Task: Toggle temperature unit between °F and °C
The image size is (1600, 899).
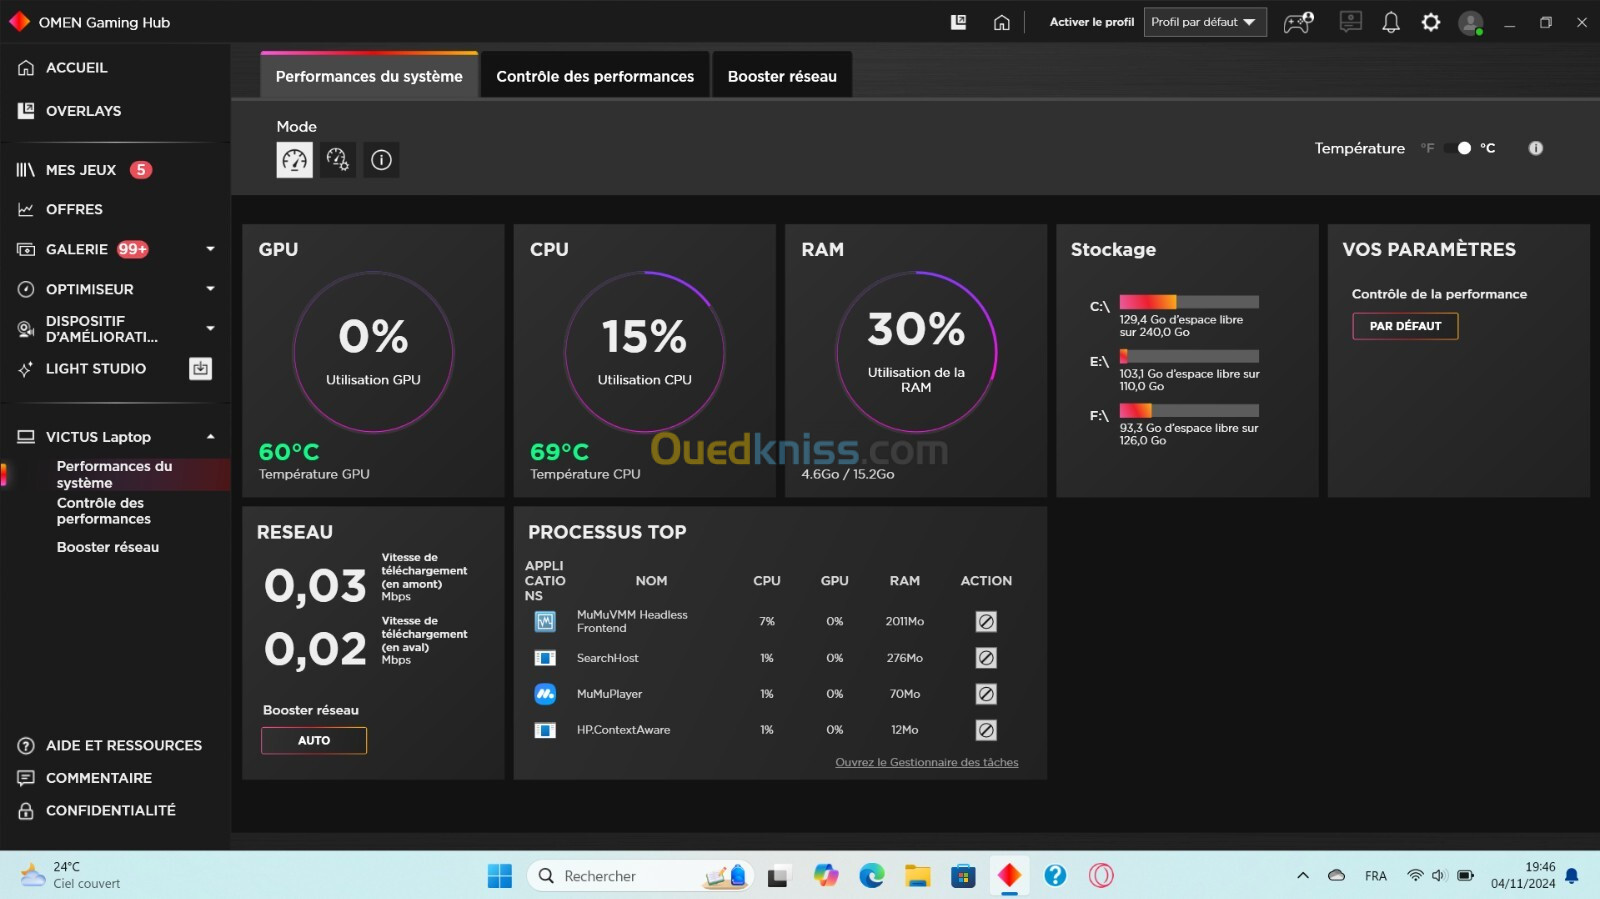Action: [1458, 148]
